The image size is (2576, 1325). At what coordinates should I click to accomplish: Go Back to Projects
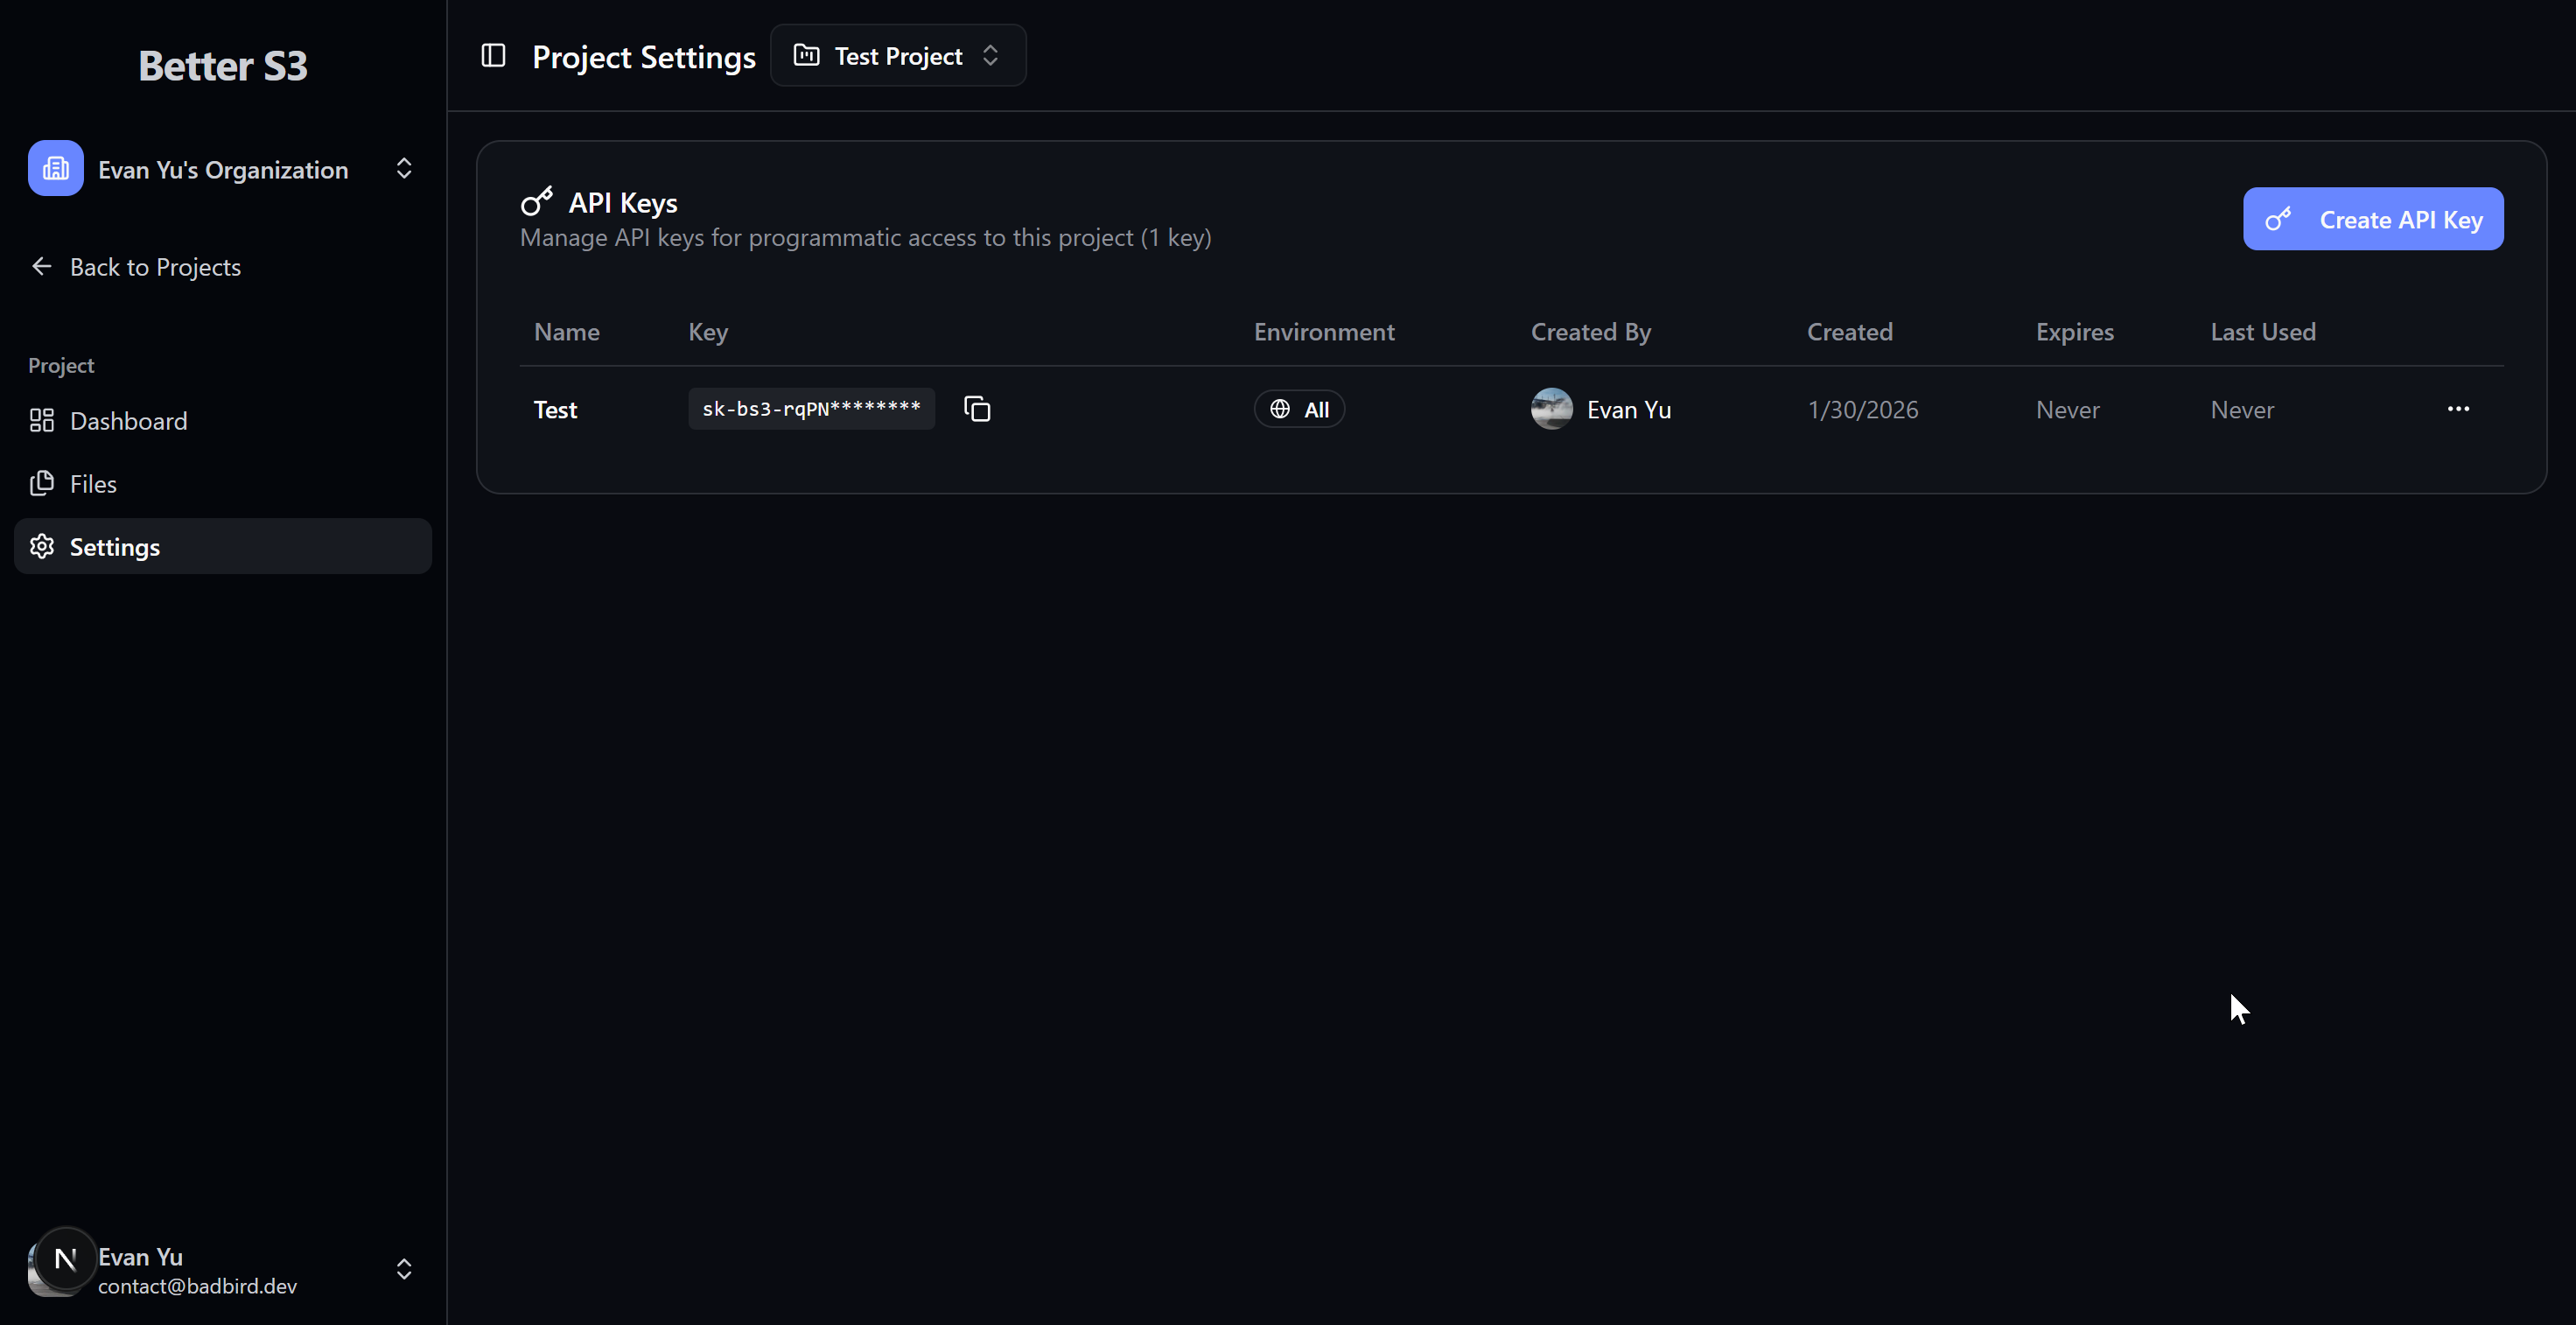tap(155, 267)
